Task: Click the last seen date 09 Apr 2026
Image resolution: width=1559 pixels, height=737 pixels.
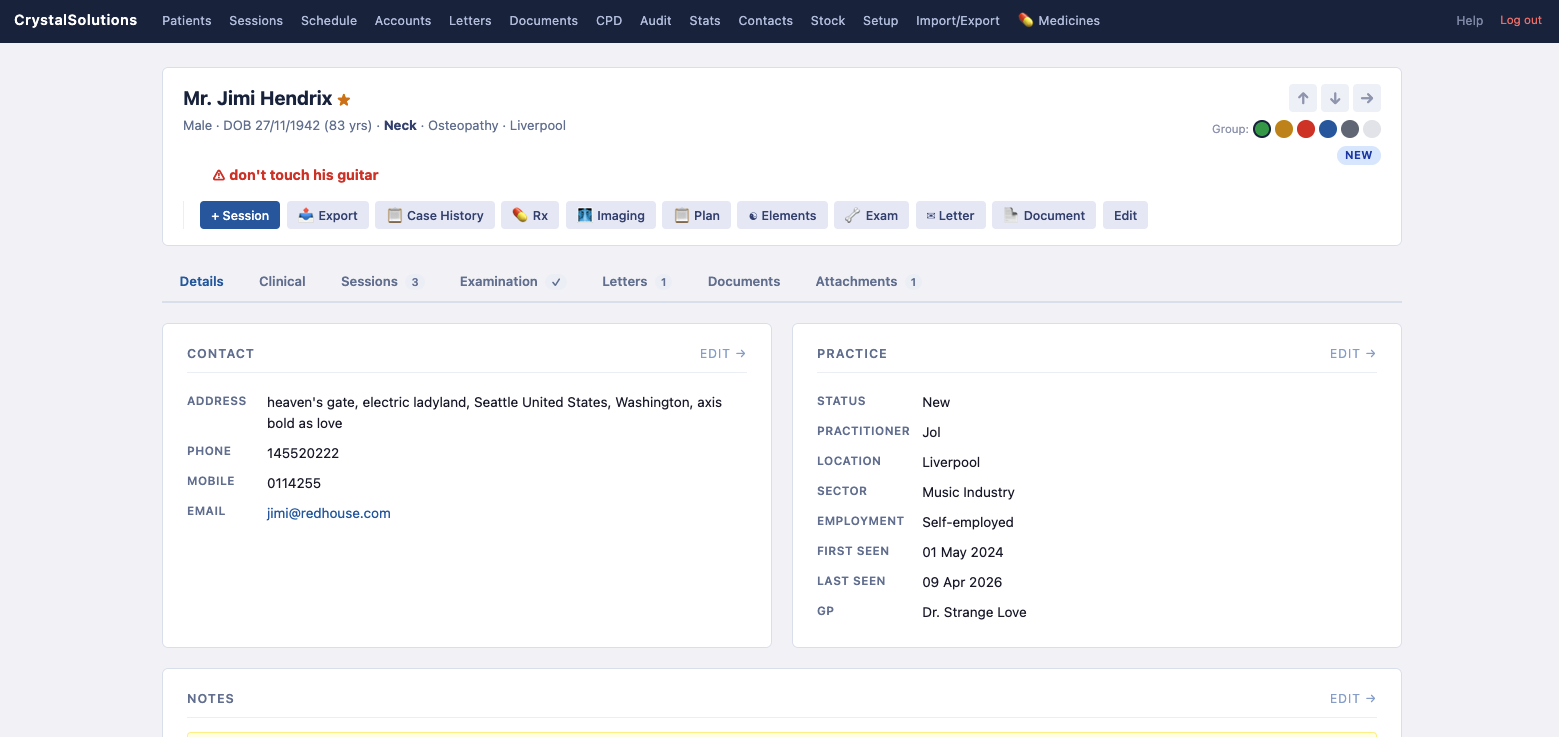Action: [962, 582]
